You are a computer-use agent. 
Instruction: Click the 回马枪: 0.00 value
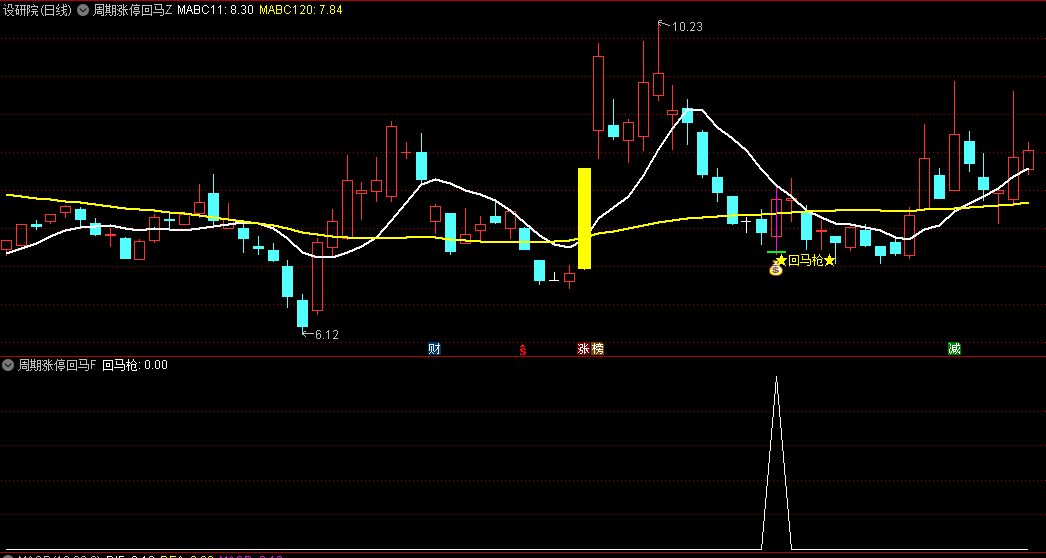coord(135,365)
